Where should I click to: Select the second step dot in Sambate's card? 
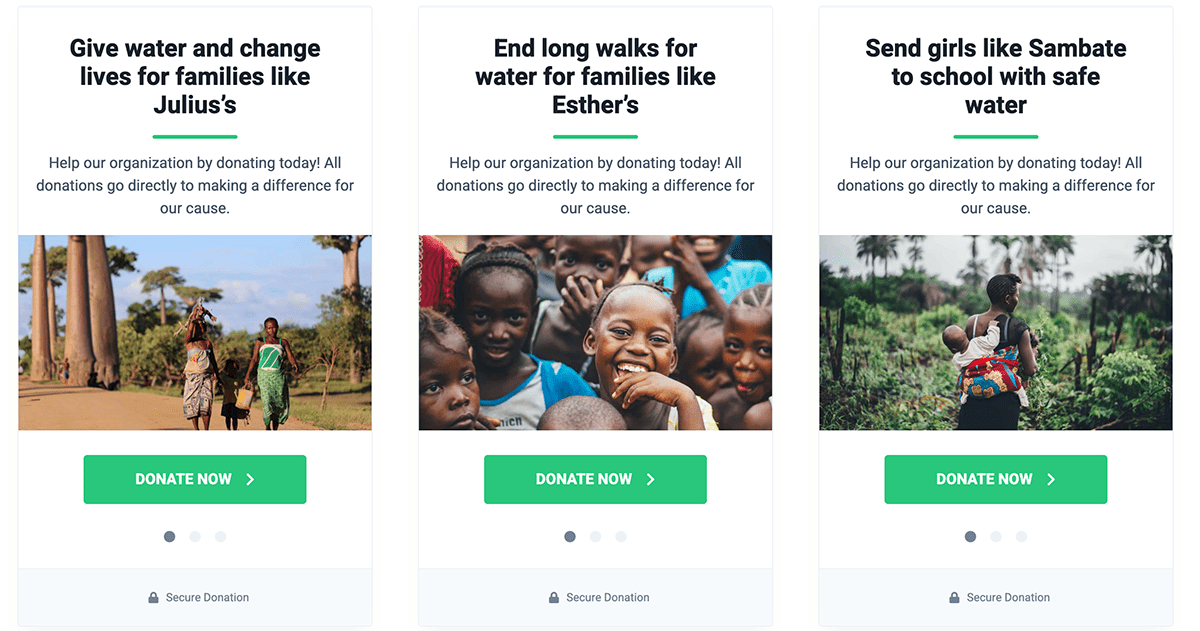[996, 537]
